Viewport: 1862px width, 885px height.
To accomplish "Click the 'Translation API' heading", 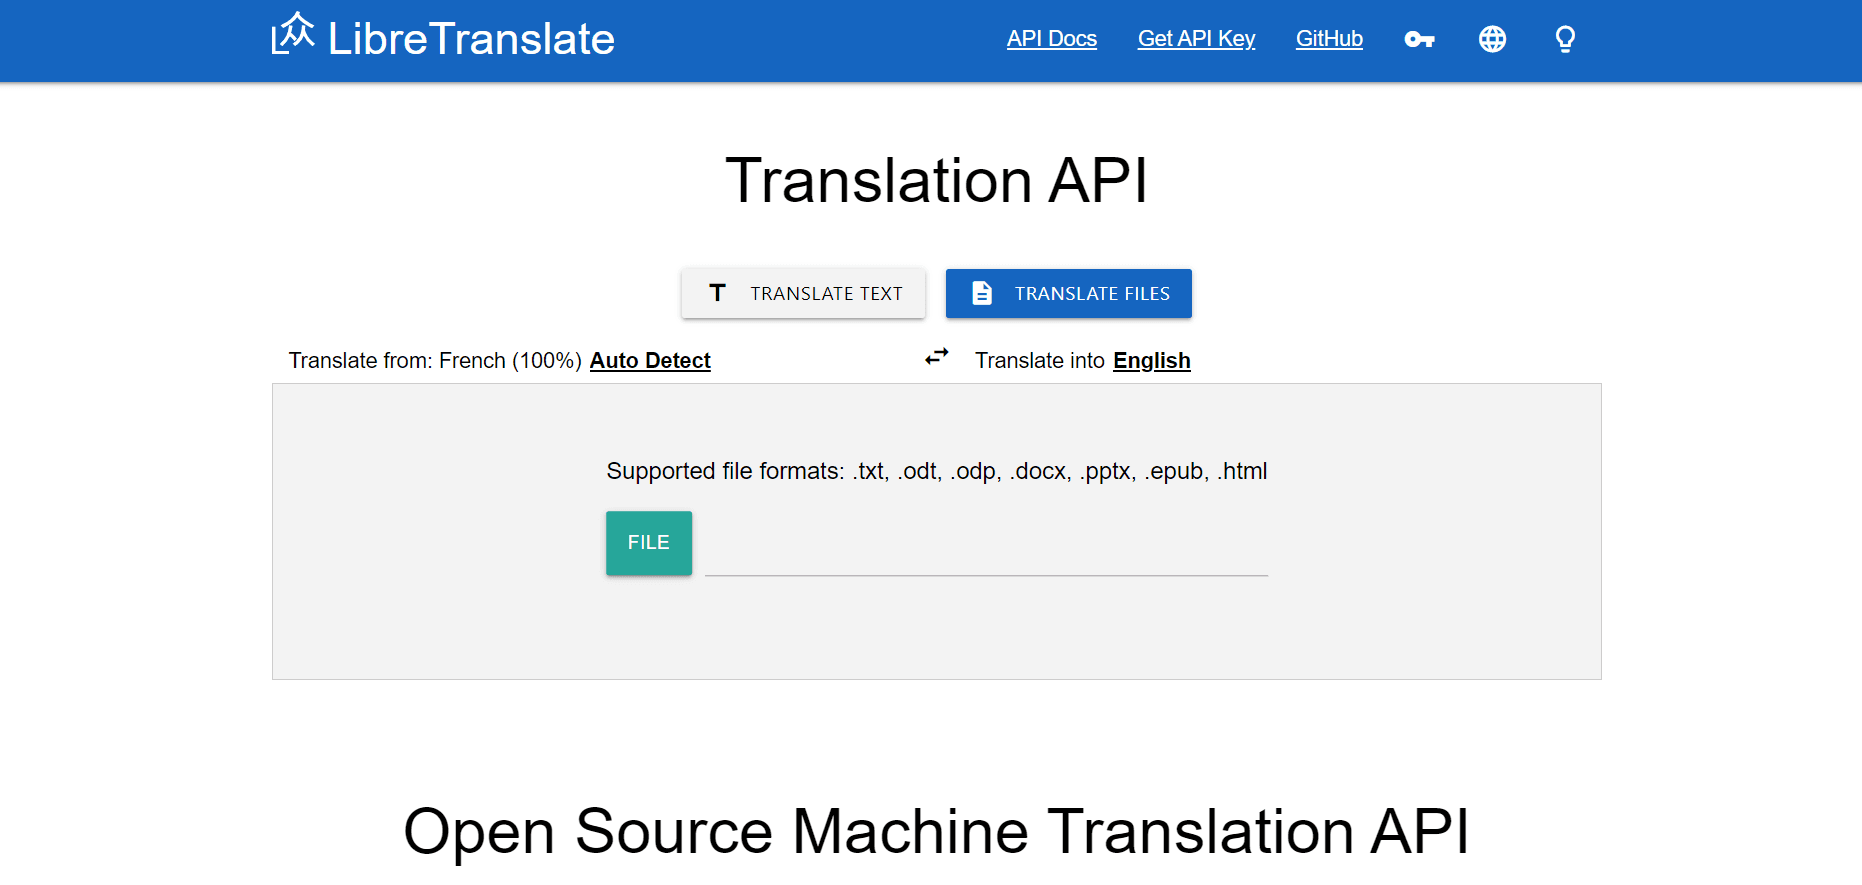I will pos(936,181).
